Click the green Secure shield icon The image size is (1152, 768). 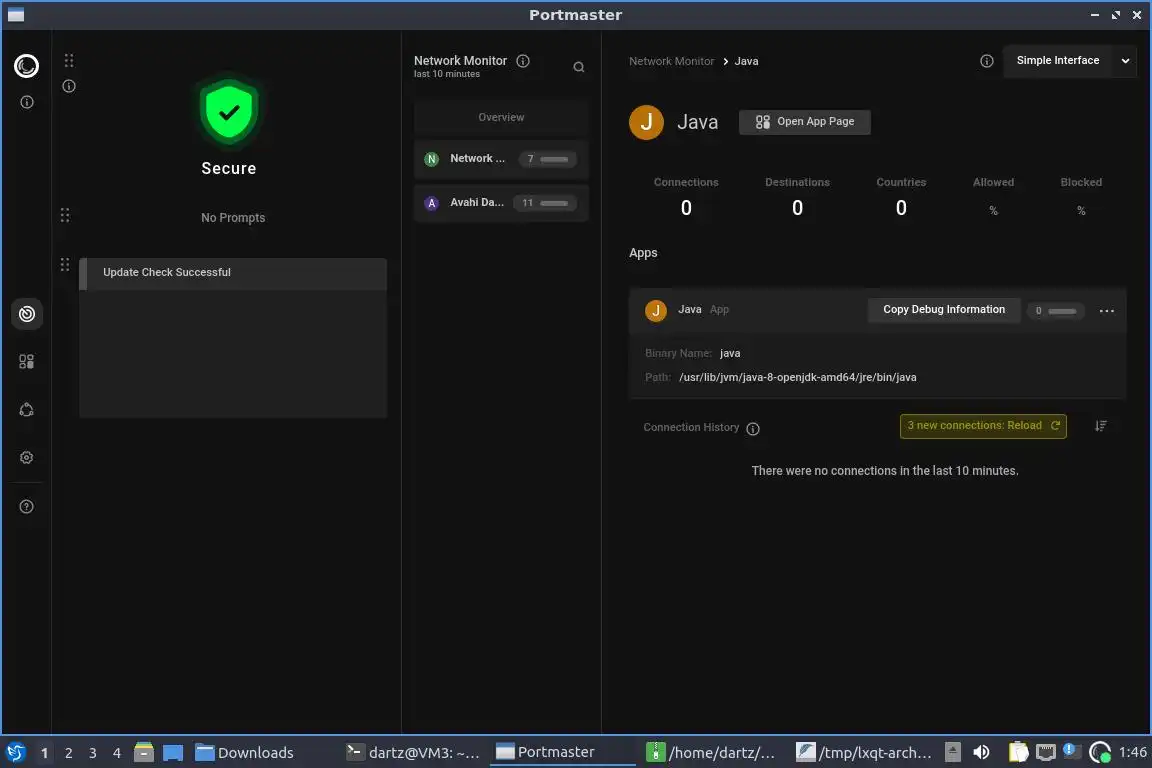pos(229,112)
